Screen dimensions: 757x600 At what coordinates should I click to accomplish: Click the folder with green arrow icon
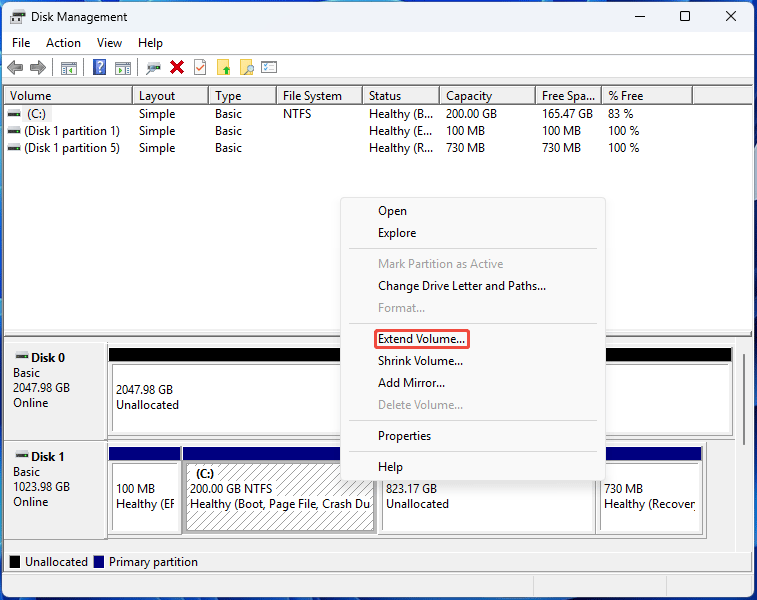click(x=224, y=67)
